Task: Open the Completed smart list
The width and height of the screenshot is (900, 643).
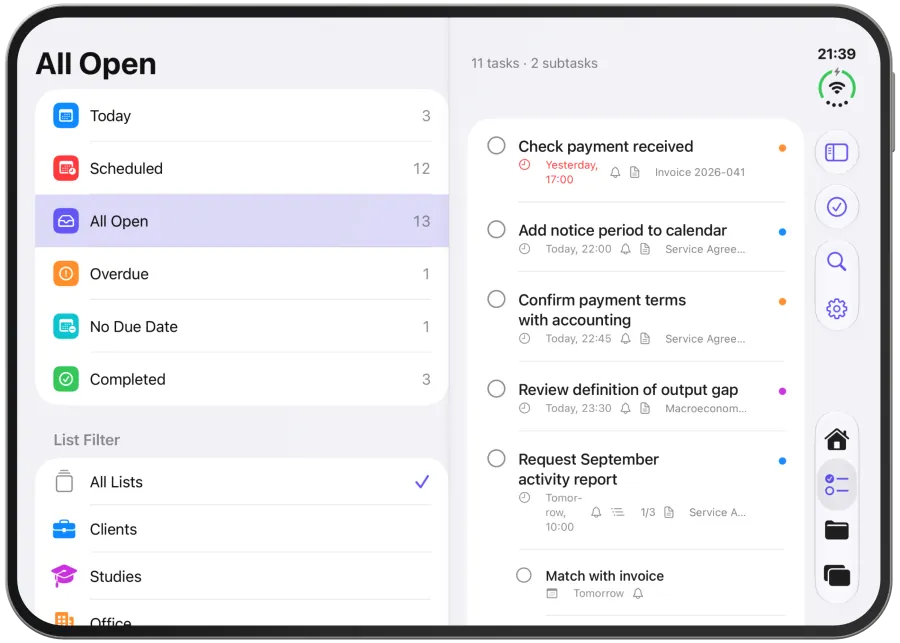Action: tap(242, 379)
